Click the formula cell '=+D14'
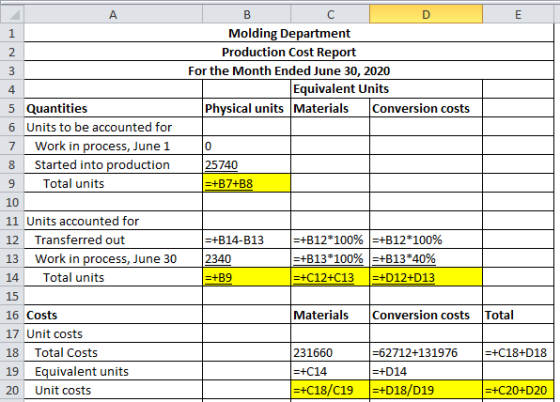Image resolution: width=560 pixels, height=402 pixels. (x=426, y=371)
